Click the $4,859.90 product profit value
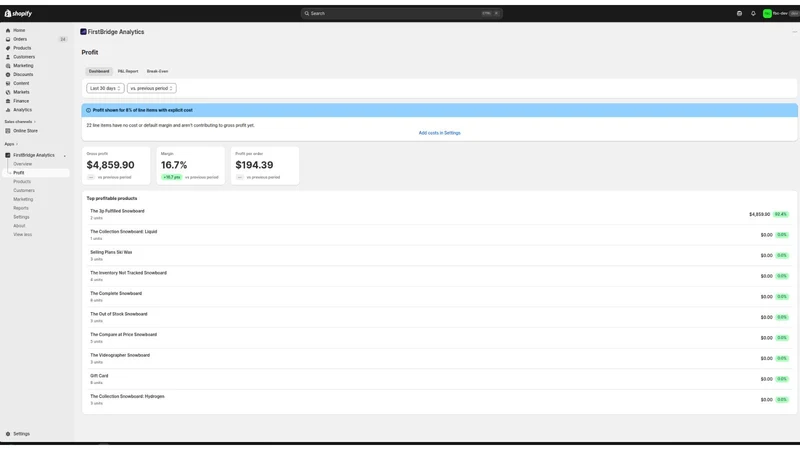Viewport: 800px width, 450px height. 759,214
